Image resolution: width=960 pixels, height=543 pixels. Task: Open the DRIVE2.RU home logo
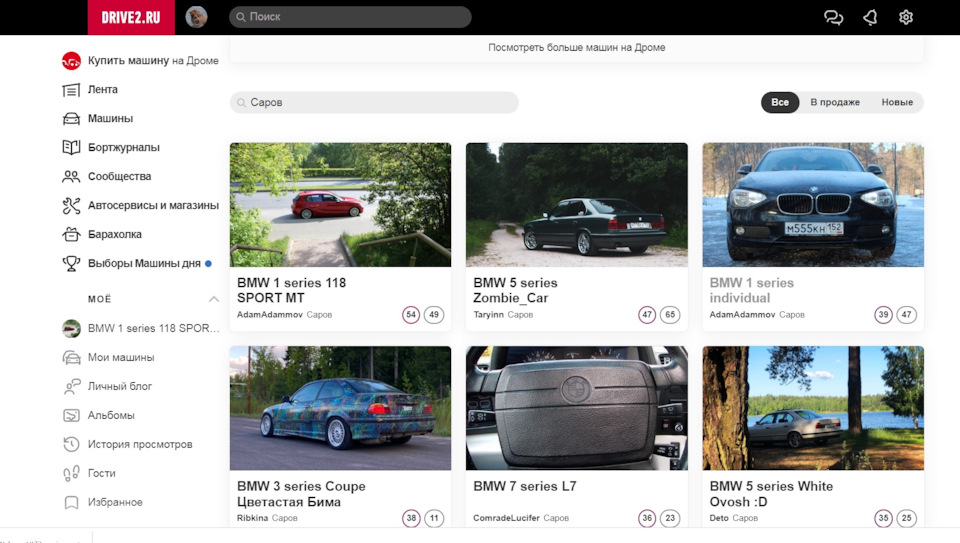130,17
